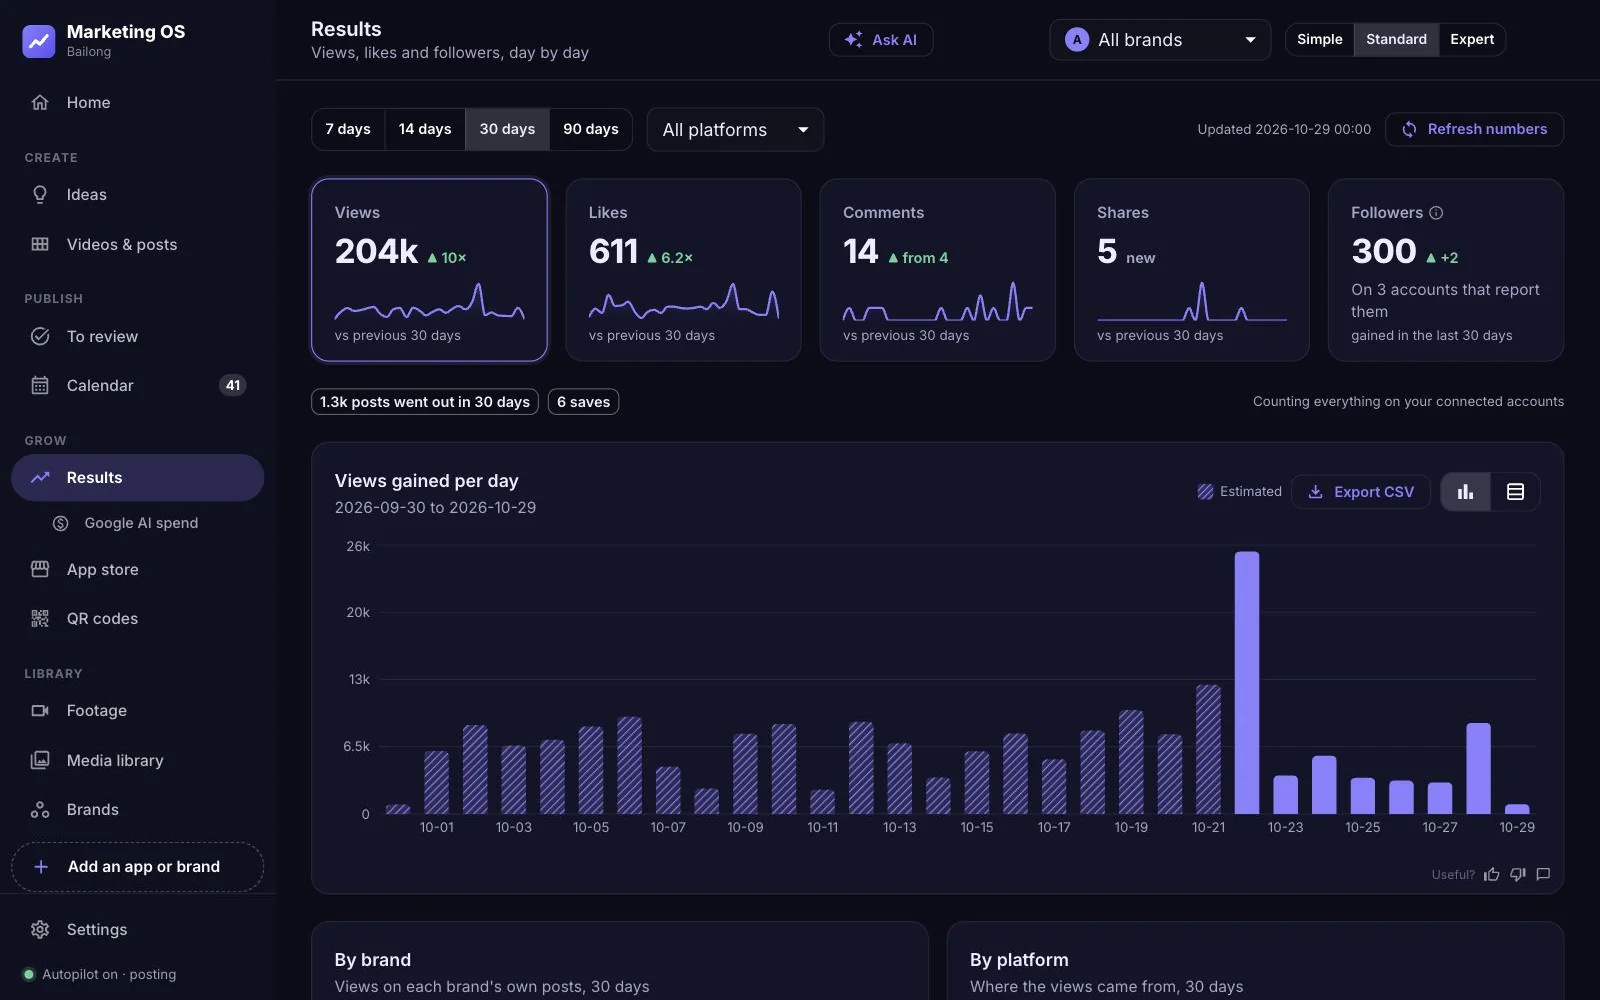Open Home from the sidebar
The width and height of the screenshot is (1600, 1000).
pyautogui.click(x=138, y=102)
